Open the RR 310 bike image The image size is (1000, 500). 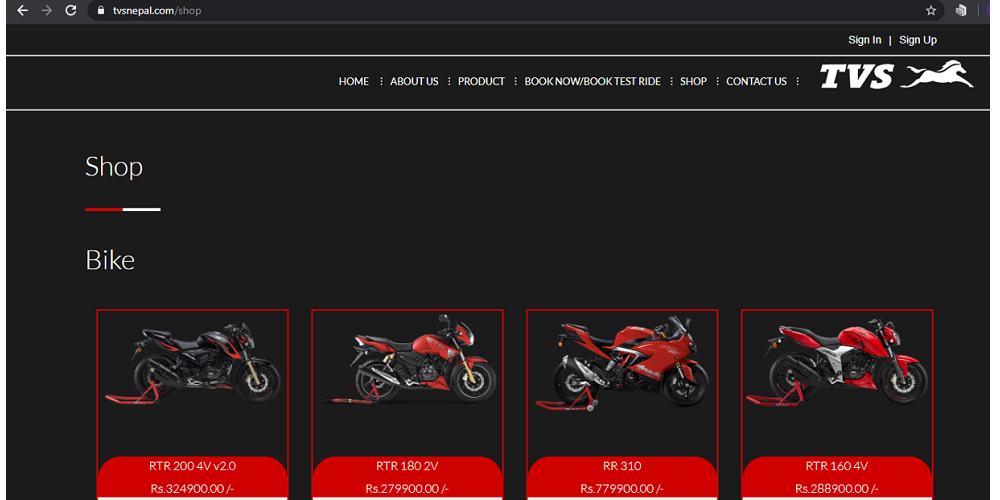(x=622, y=365)
